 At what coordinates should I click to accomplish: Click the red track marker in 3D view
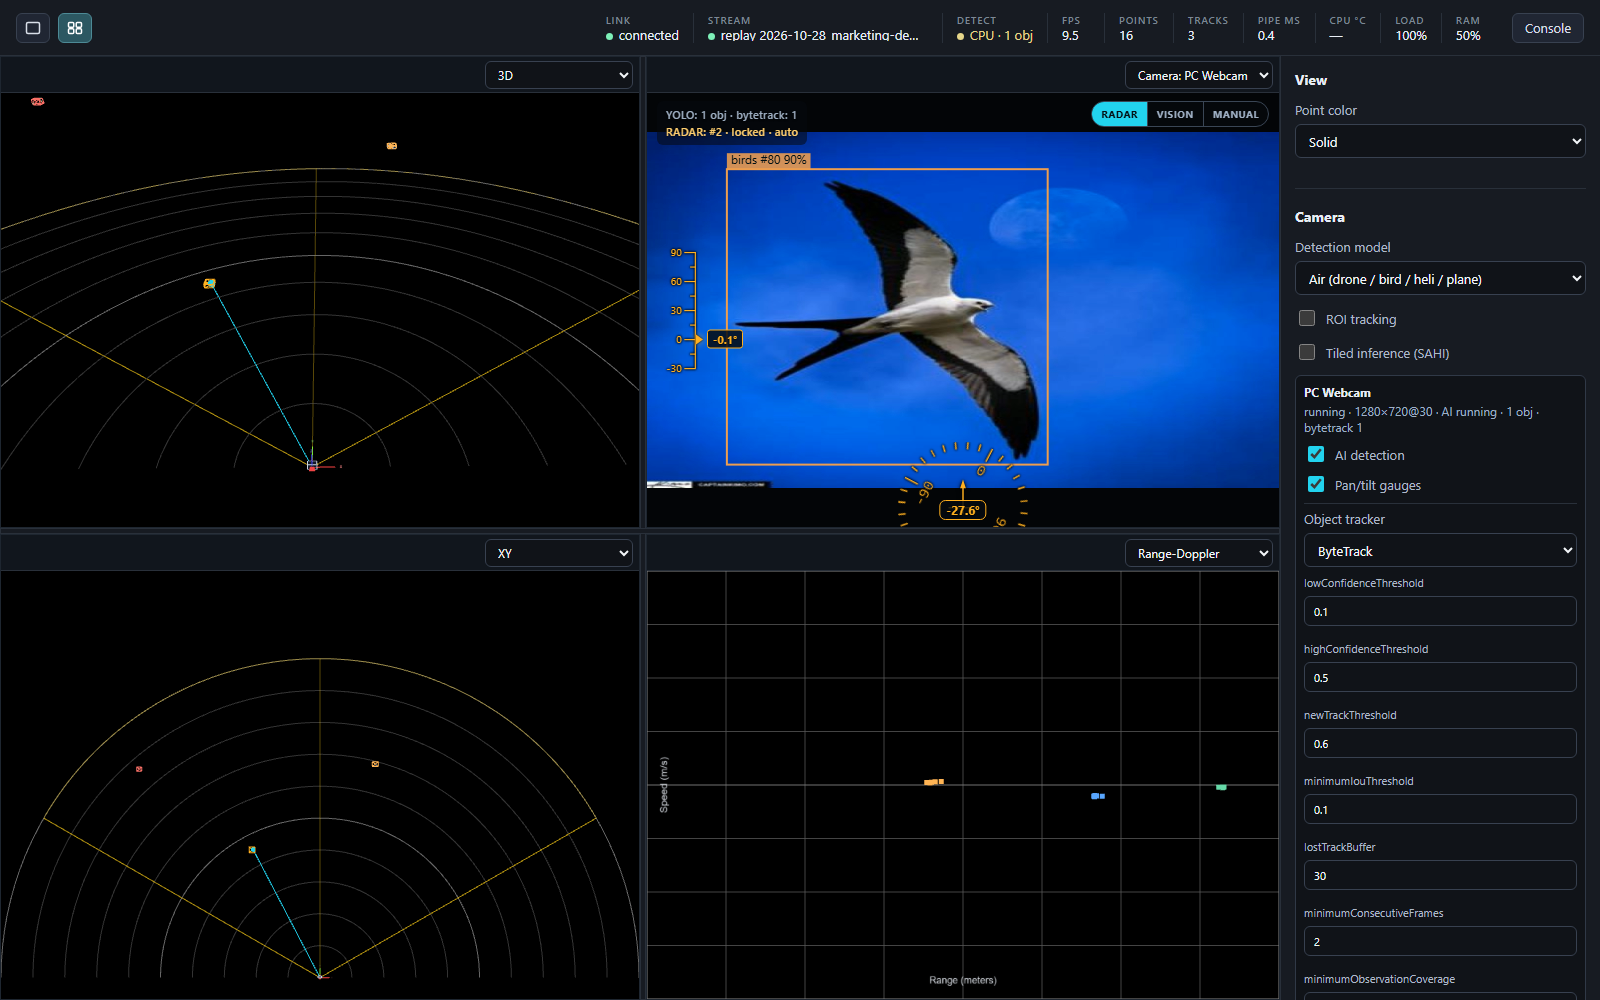[x=37, y=101]
